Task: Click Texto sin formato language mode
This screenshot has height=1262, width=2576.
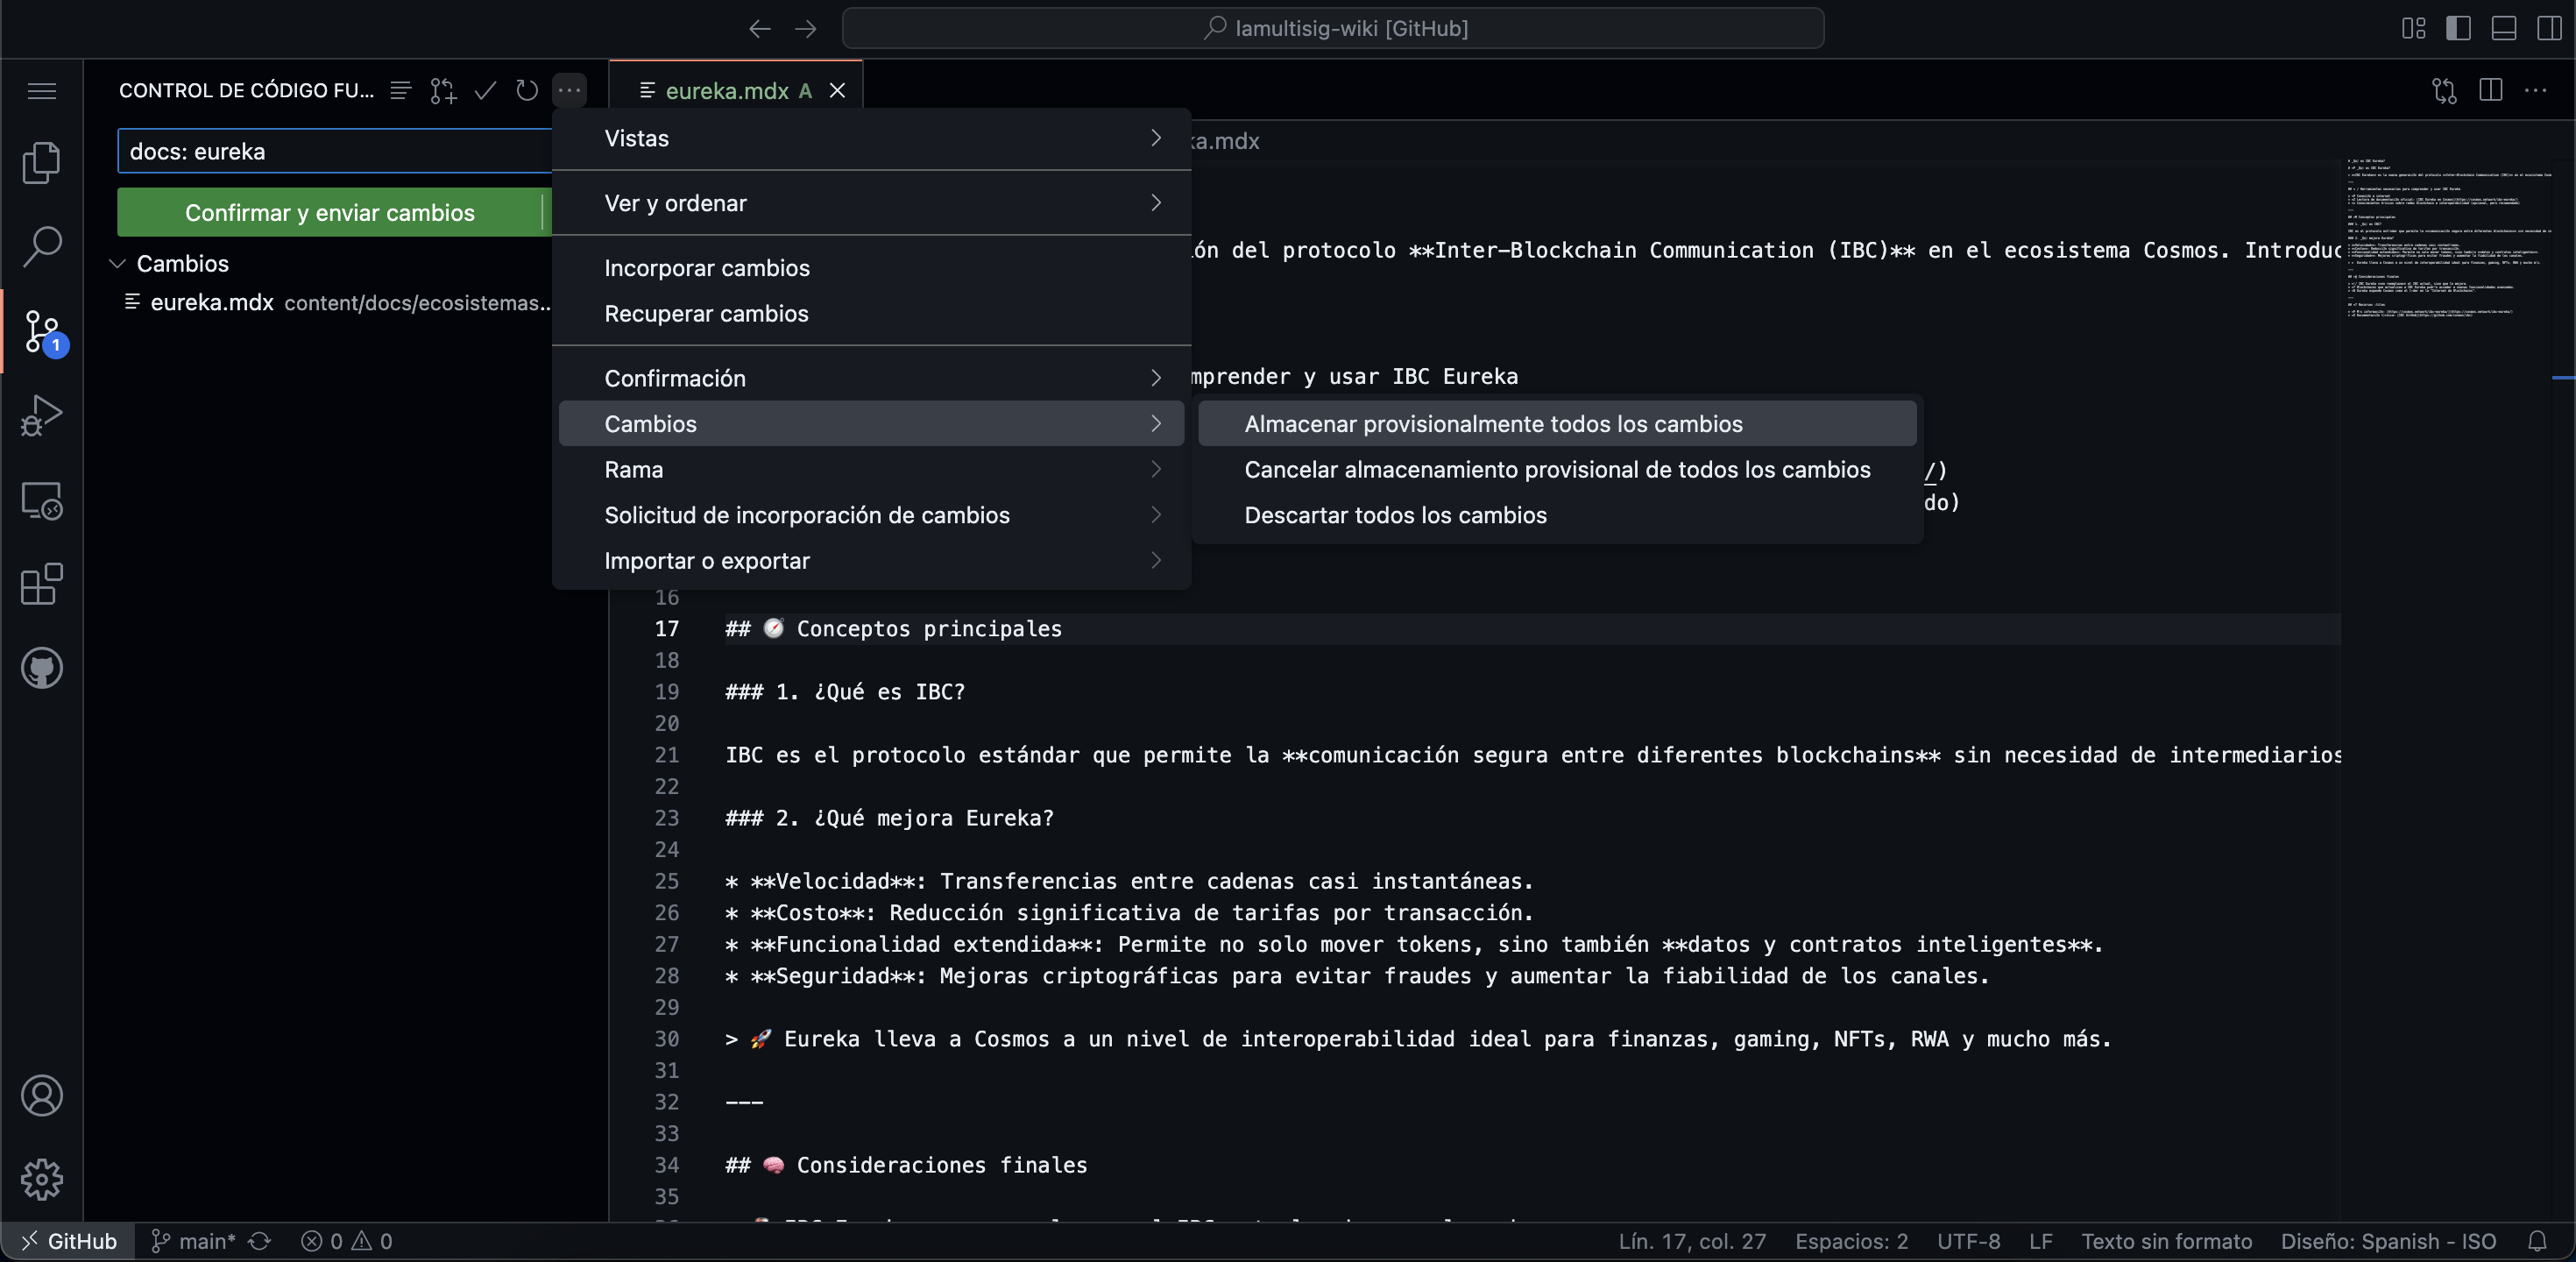Action: click(x=2166, y=1241)
